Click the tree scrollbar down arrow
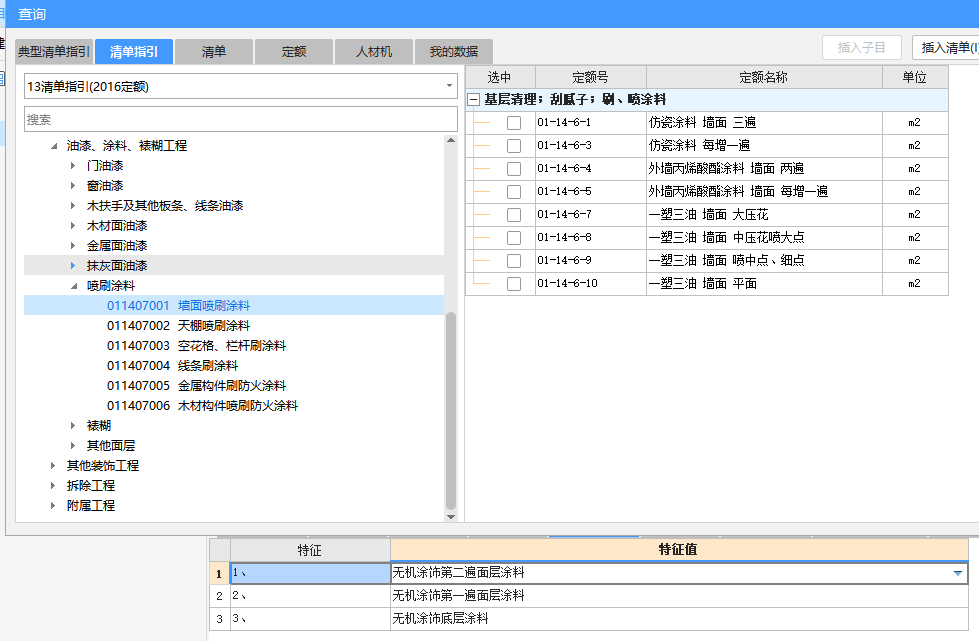The width and height of the screenshot is (979, 641). pos(451,517)
